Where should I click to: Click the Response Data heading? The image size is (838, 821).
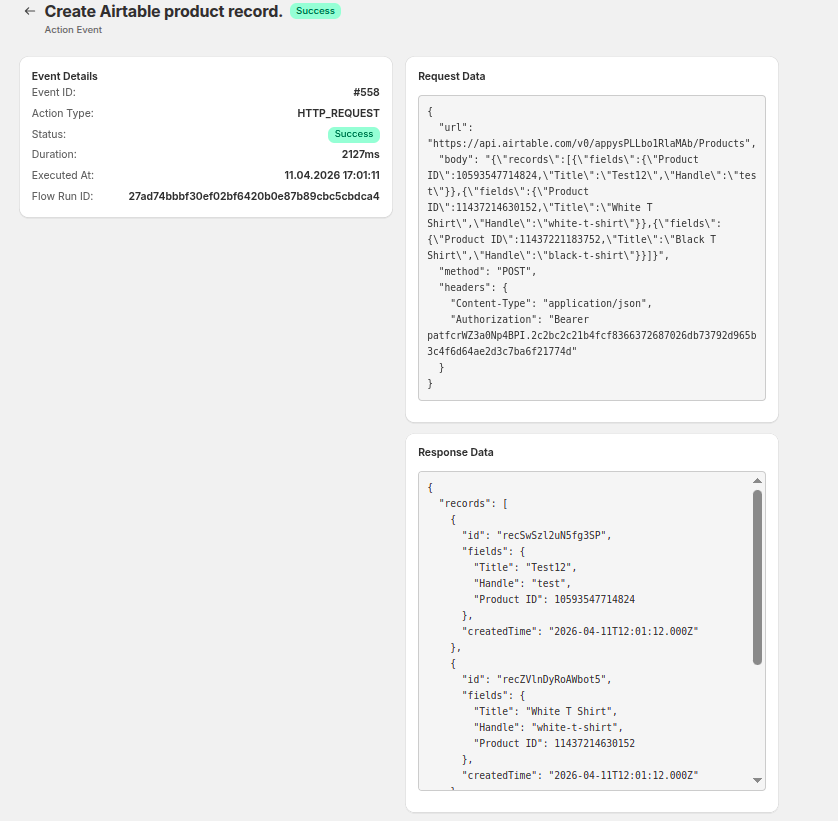point(456,452)
